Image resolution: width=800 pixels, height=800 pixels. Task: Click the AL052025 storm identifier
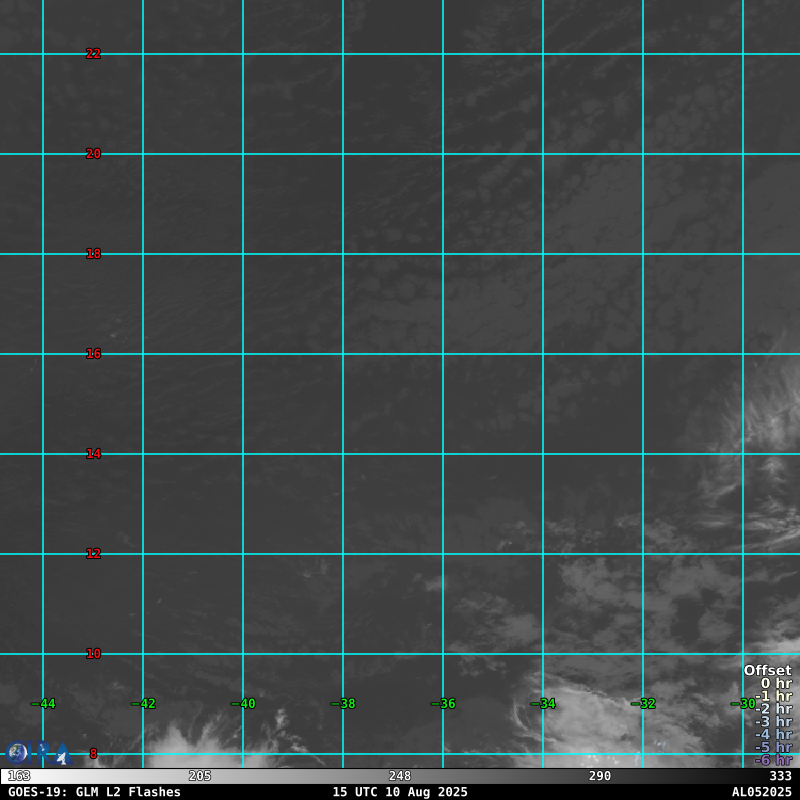(761, 792)
